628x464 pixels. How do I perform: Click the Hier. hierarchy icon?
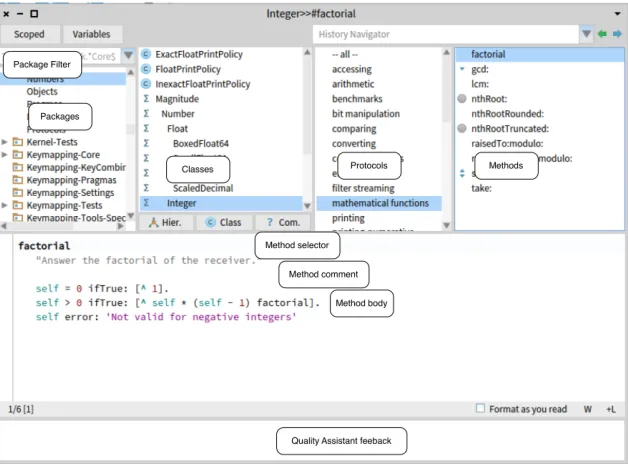click(153, 222)
